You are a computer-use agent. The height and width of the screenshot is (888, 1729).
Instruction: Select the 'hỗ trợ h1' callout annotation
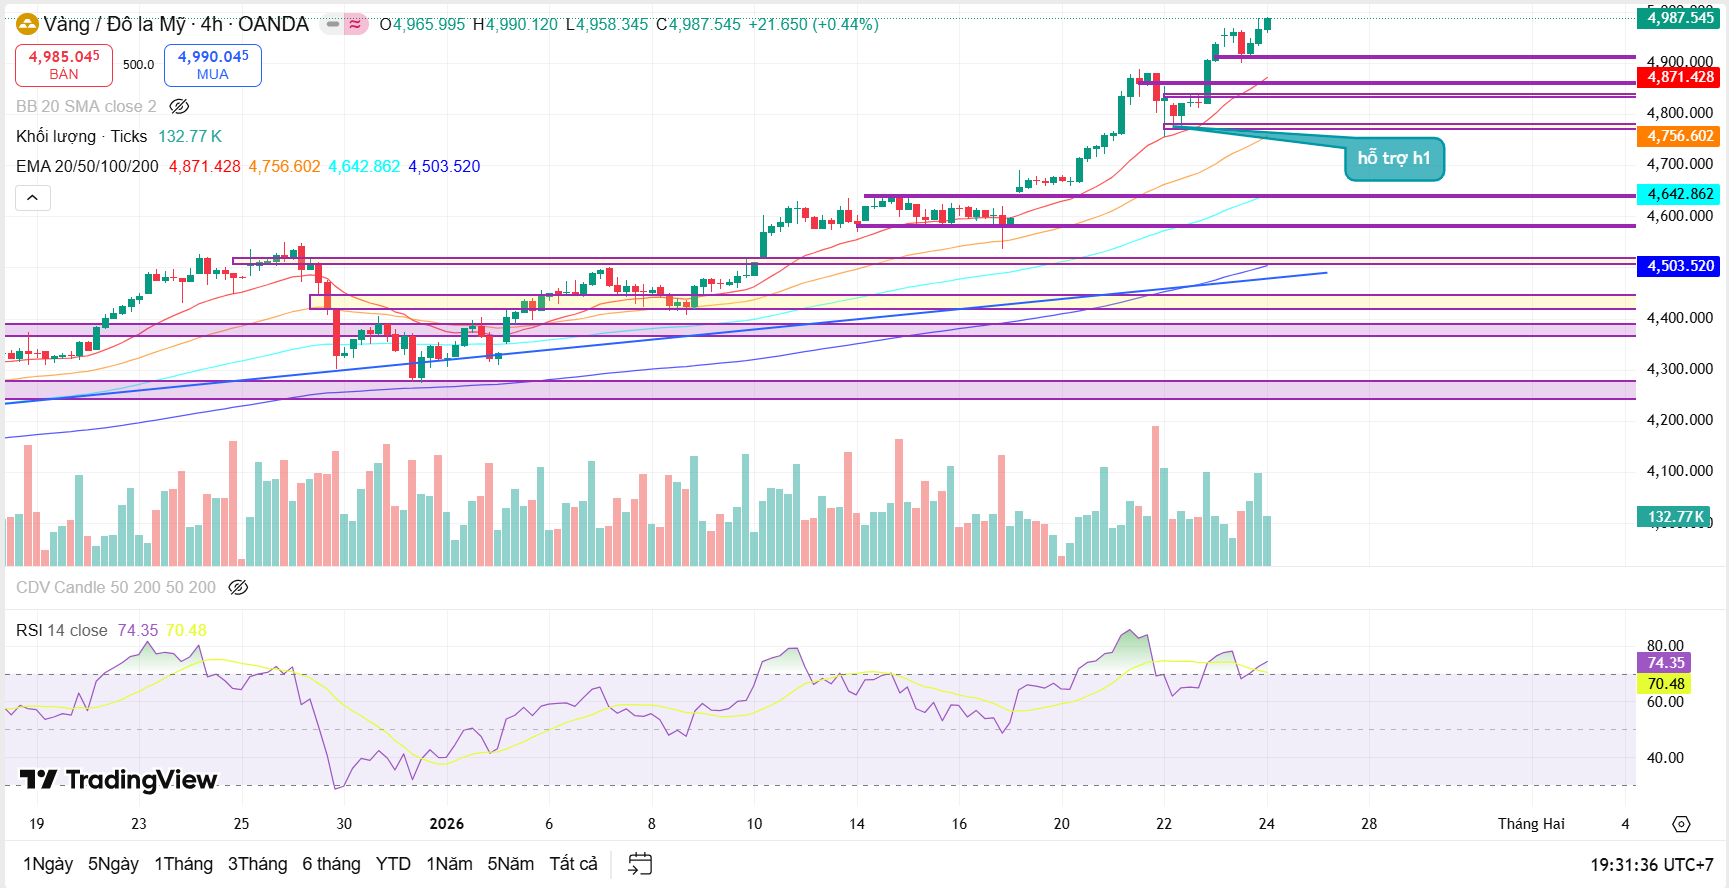point(1393,158)
